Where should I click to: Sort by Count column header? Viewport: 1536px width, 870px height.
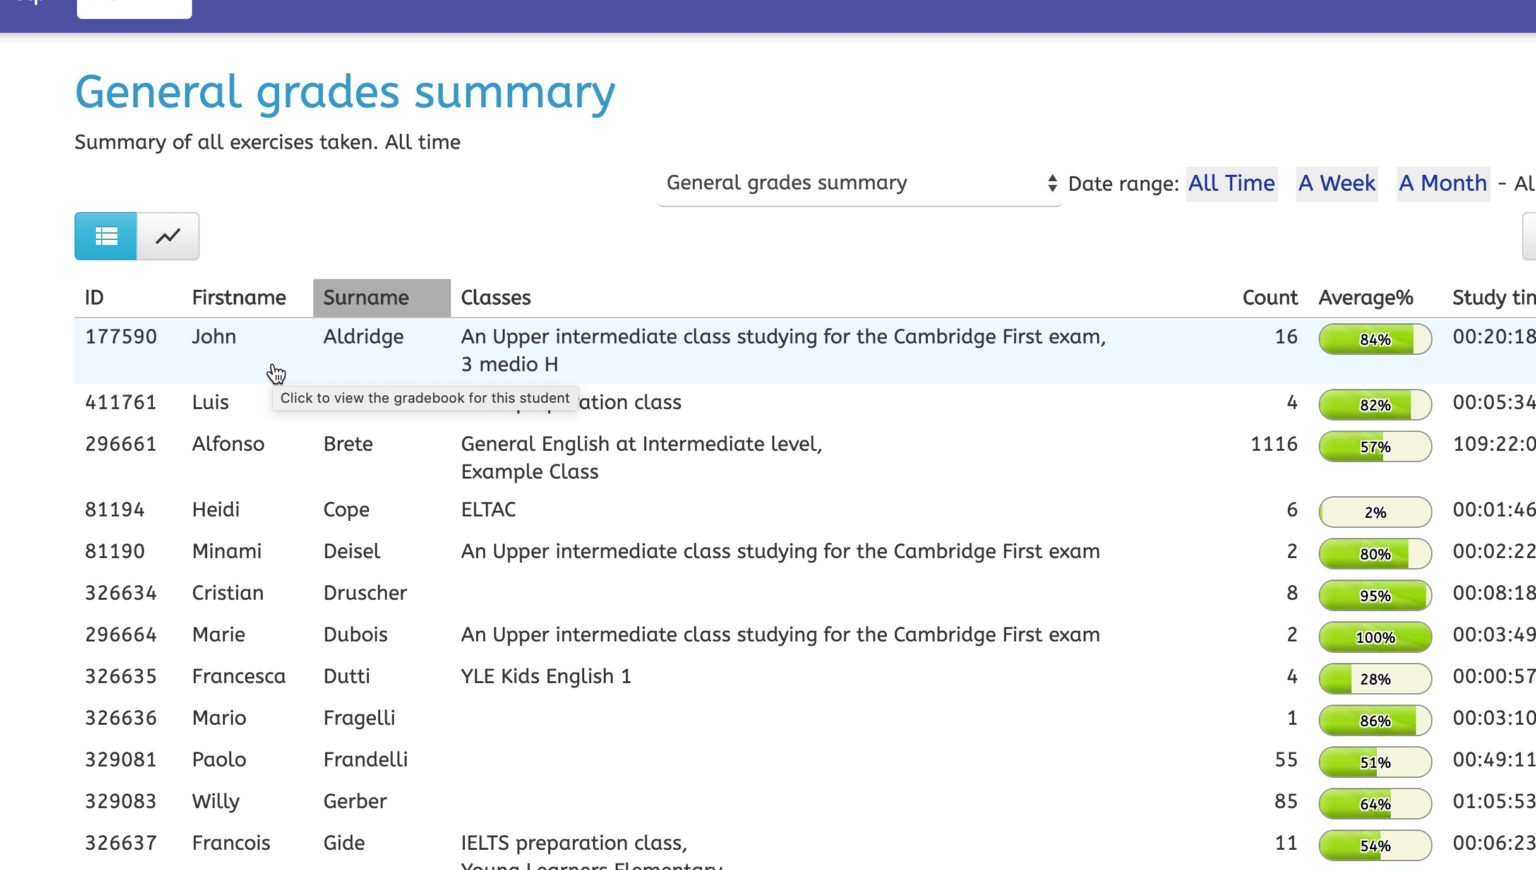pos(1269,298)
